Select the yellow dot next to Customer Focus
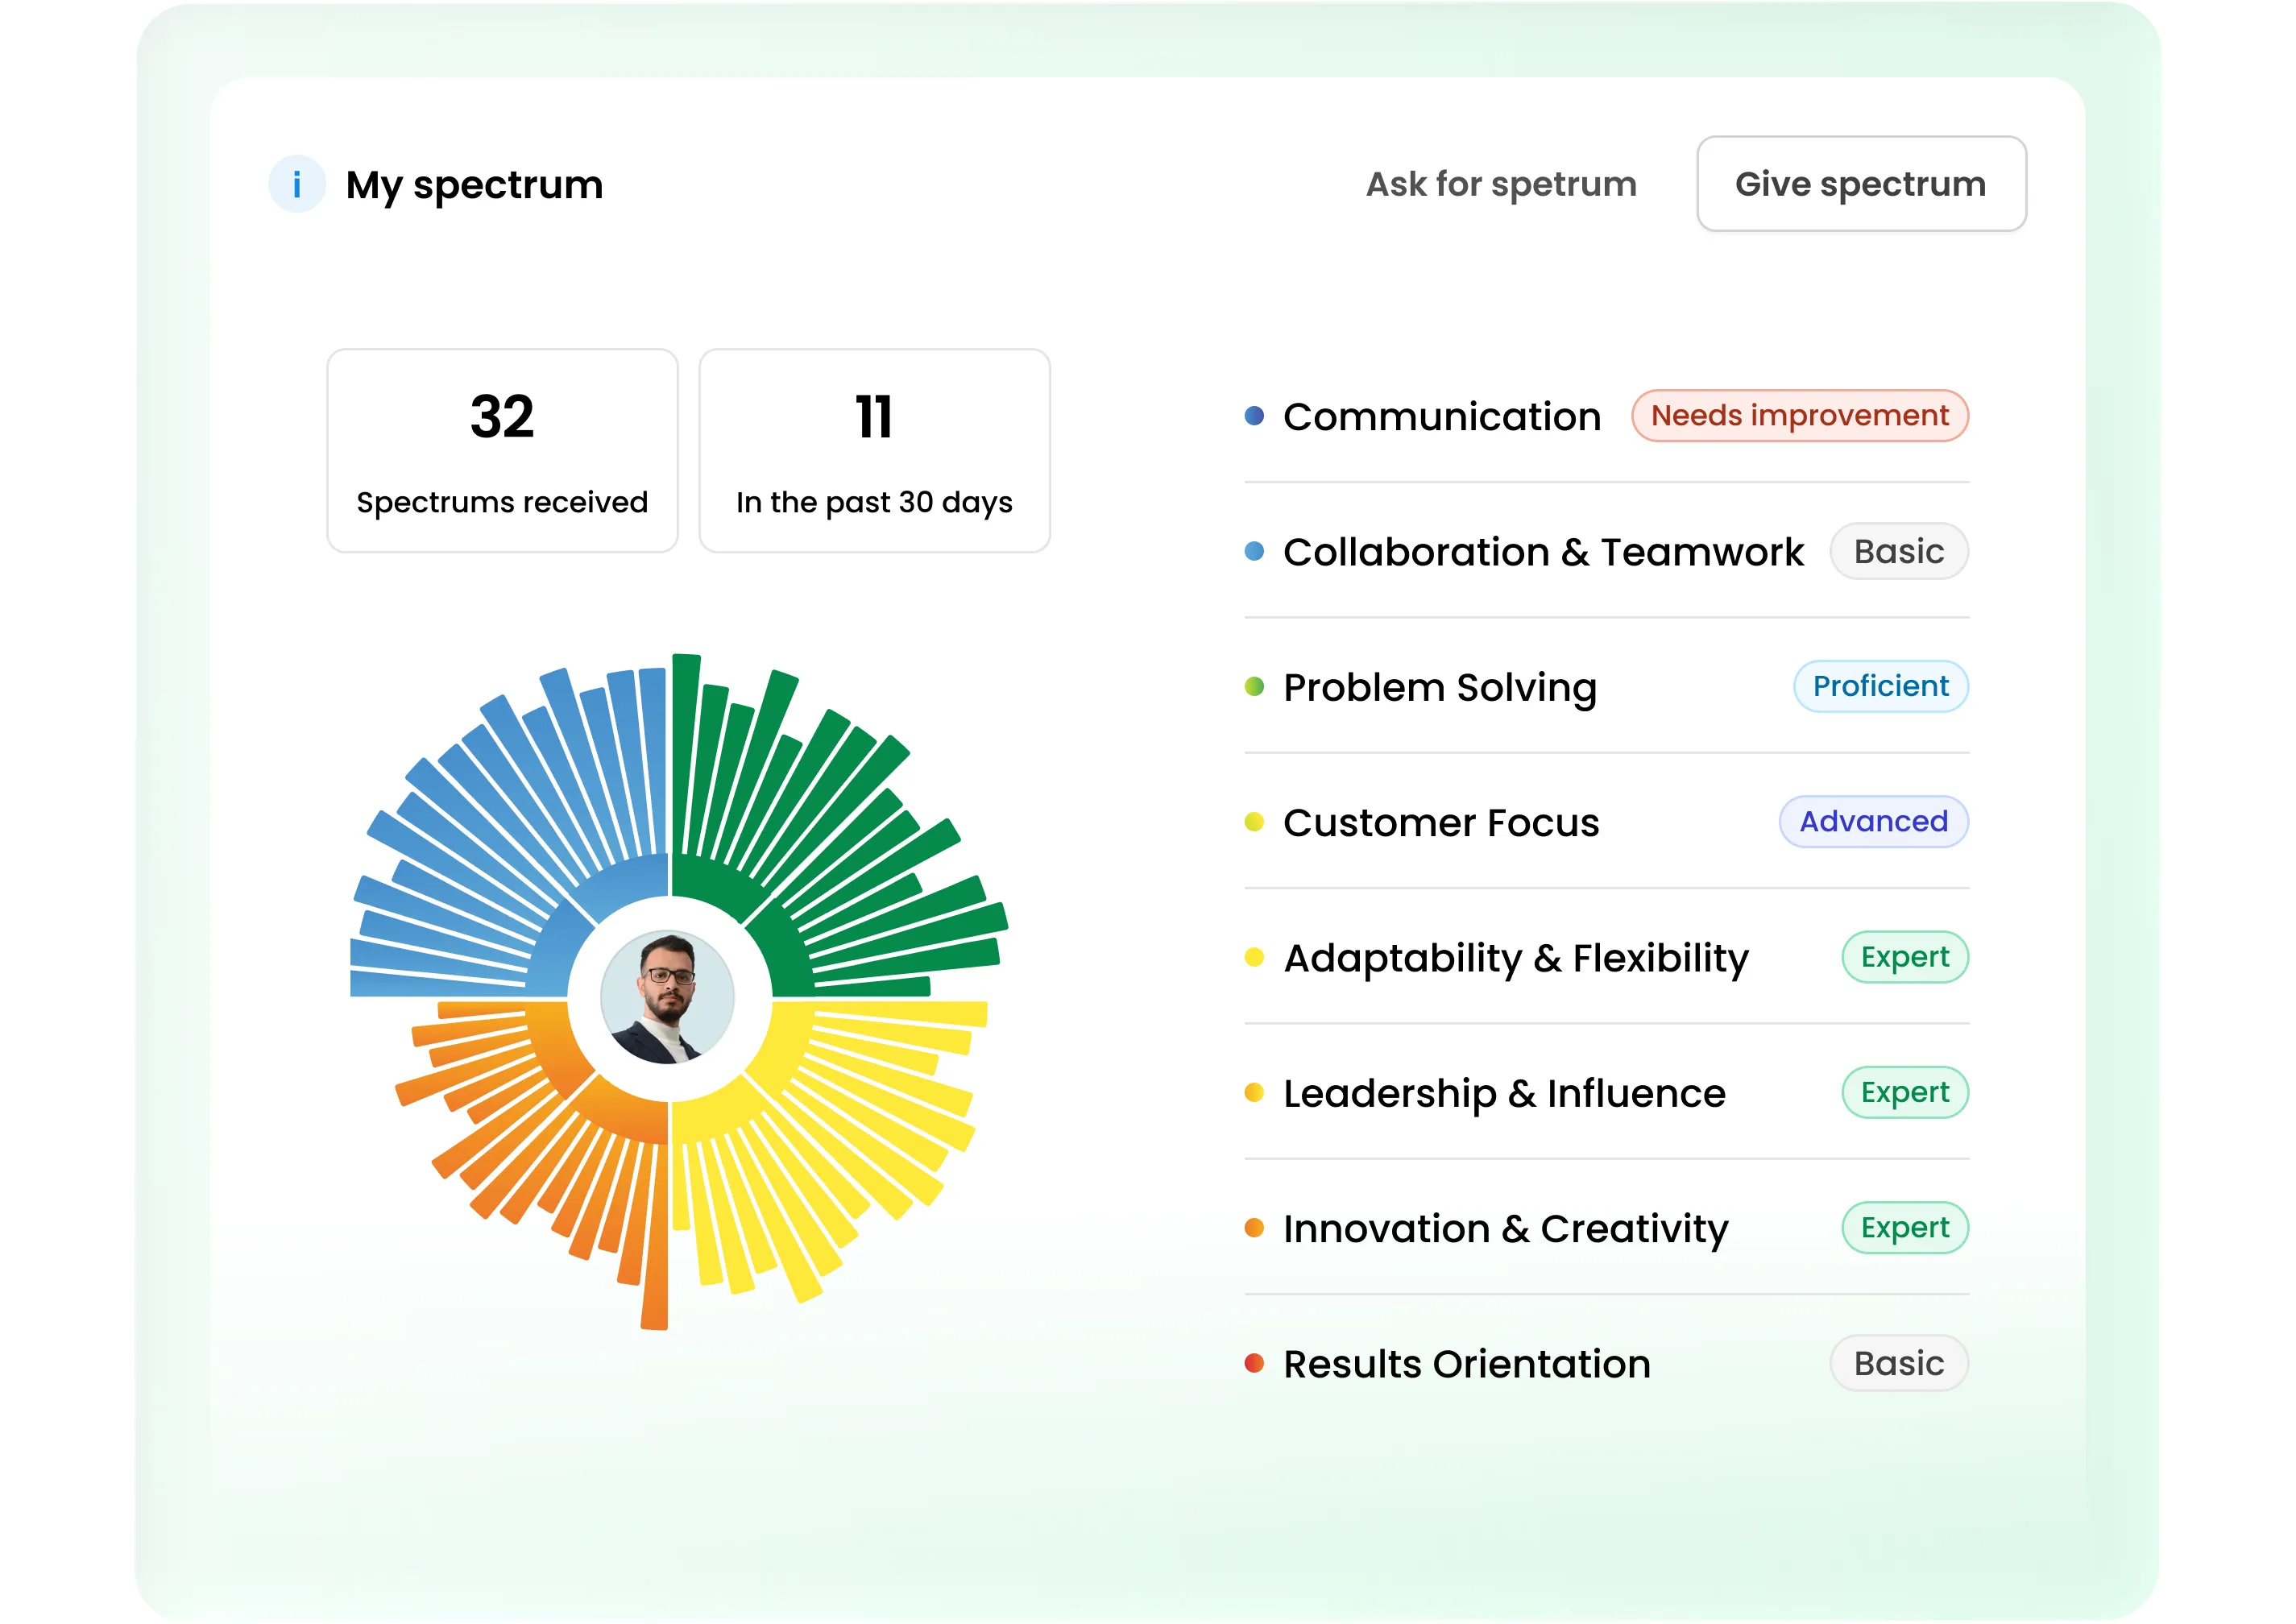 [x=1254, y=820]
